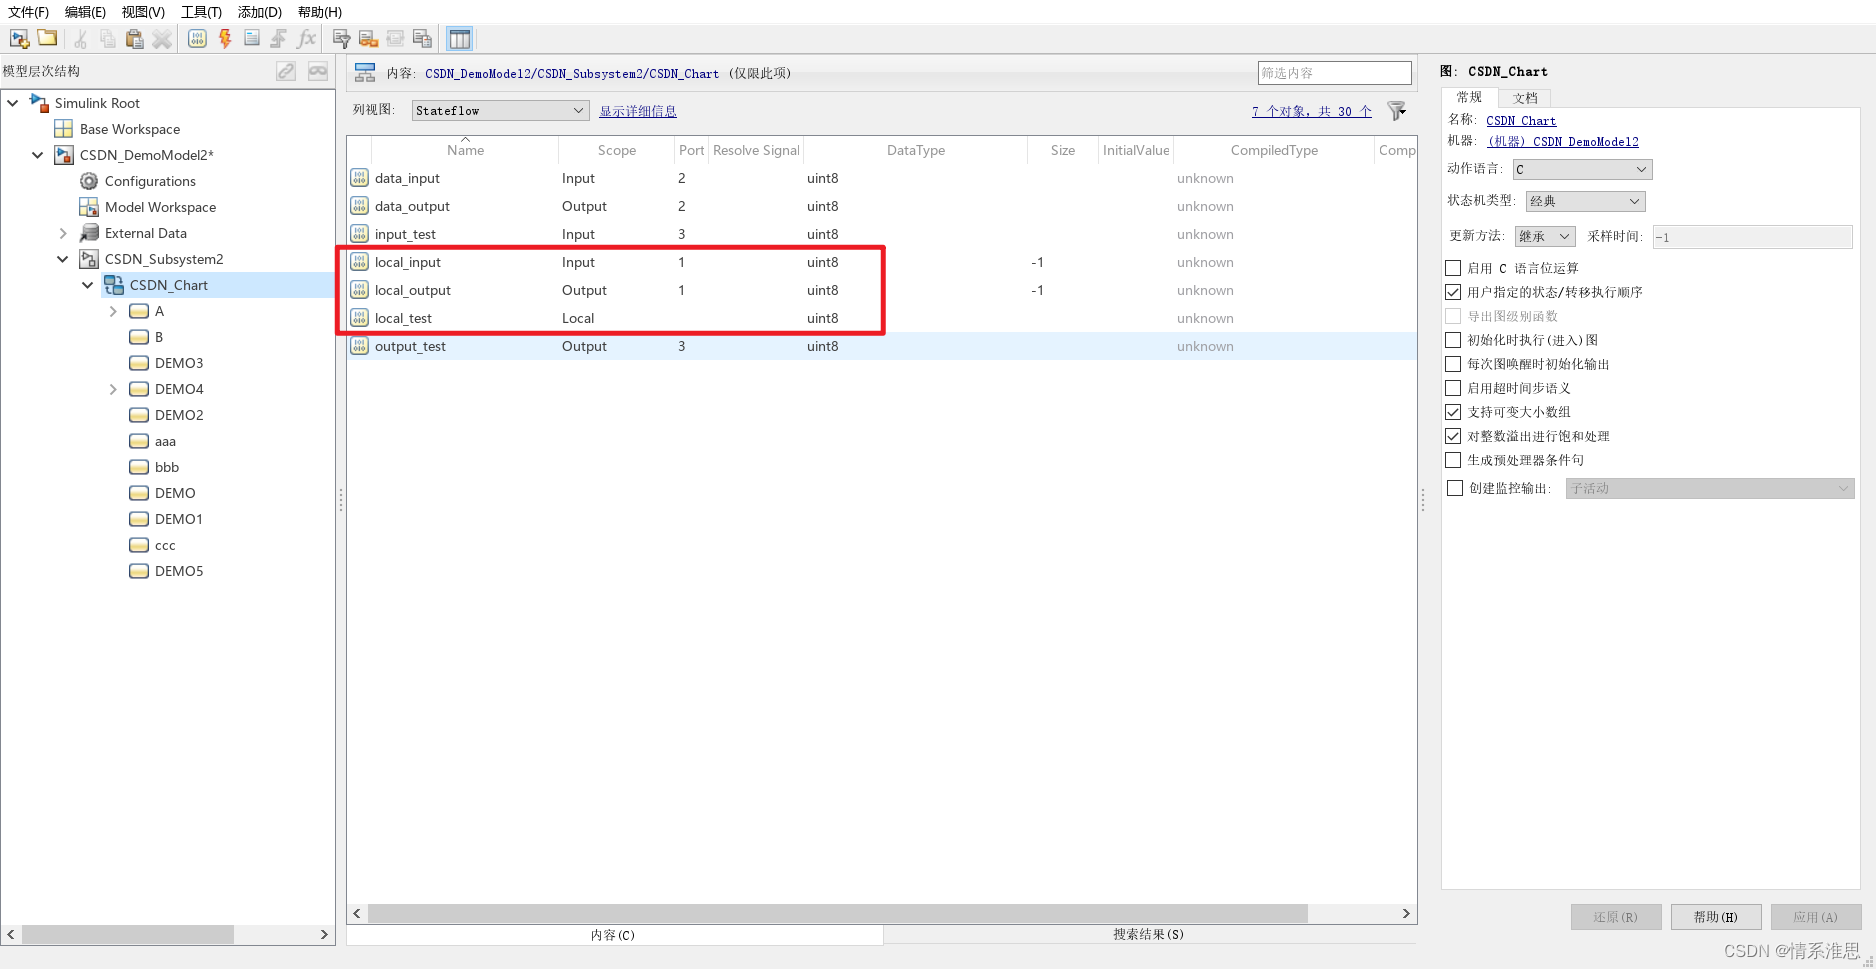The width and height of the screenshot is (1876, 969).
Task: Click the New Model toolbar icon
Action: 19,39
